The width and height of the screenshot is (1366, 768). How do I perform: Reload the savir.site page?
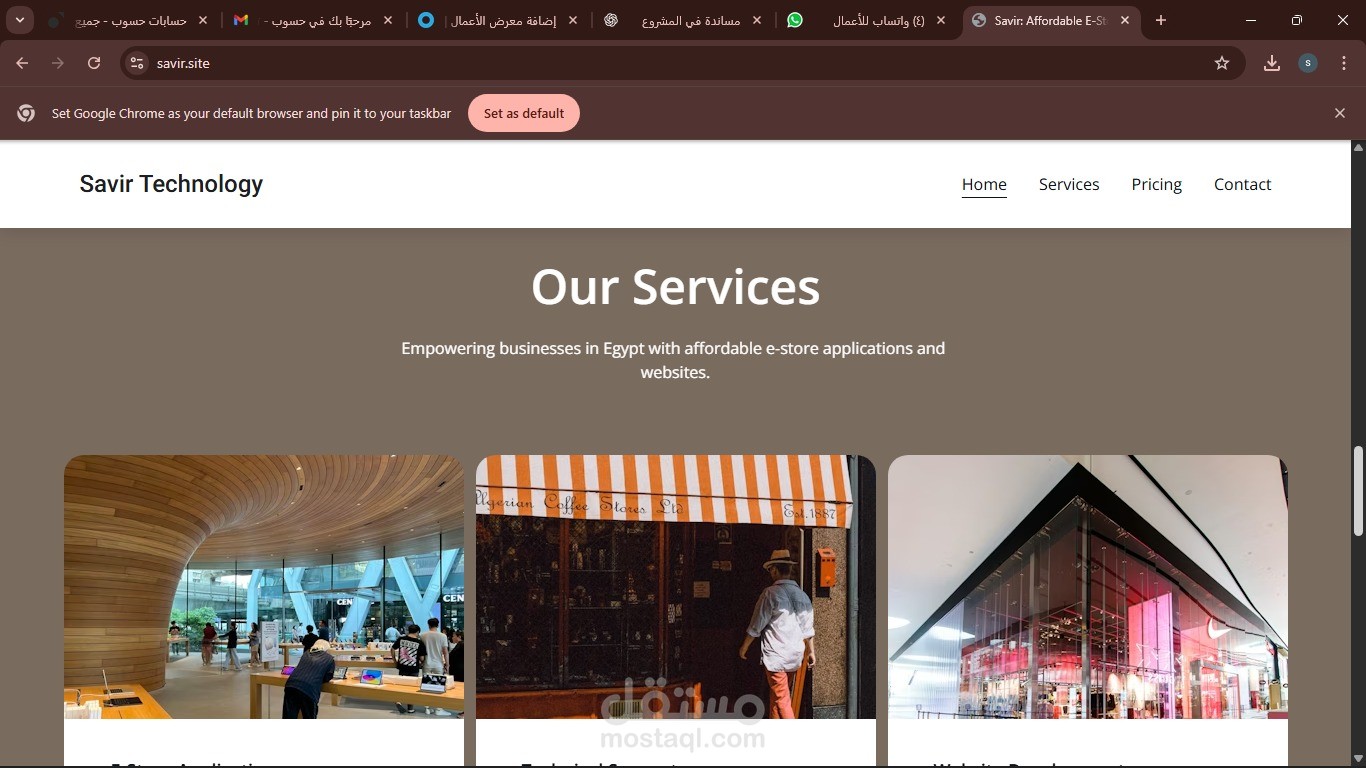94,63
